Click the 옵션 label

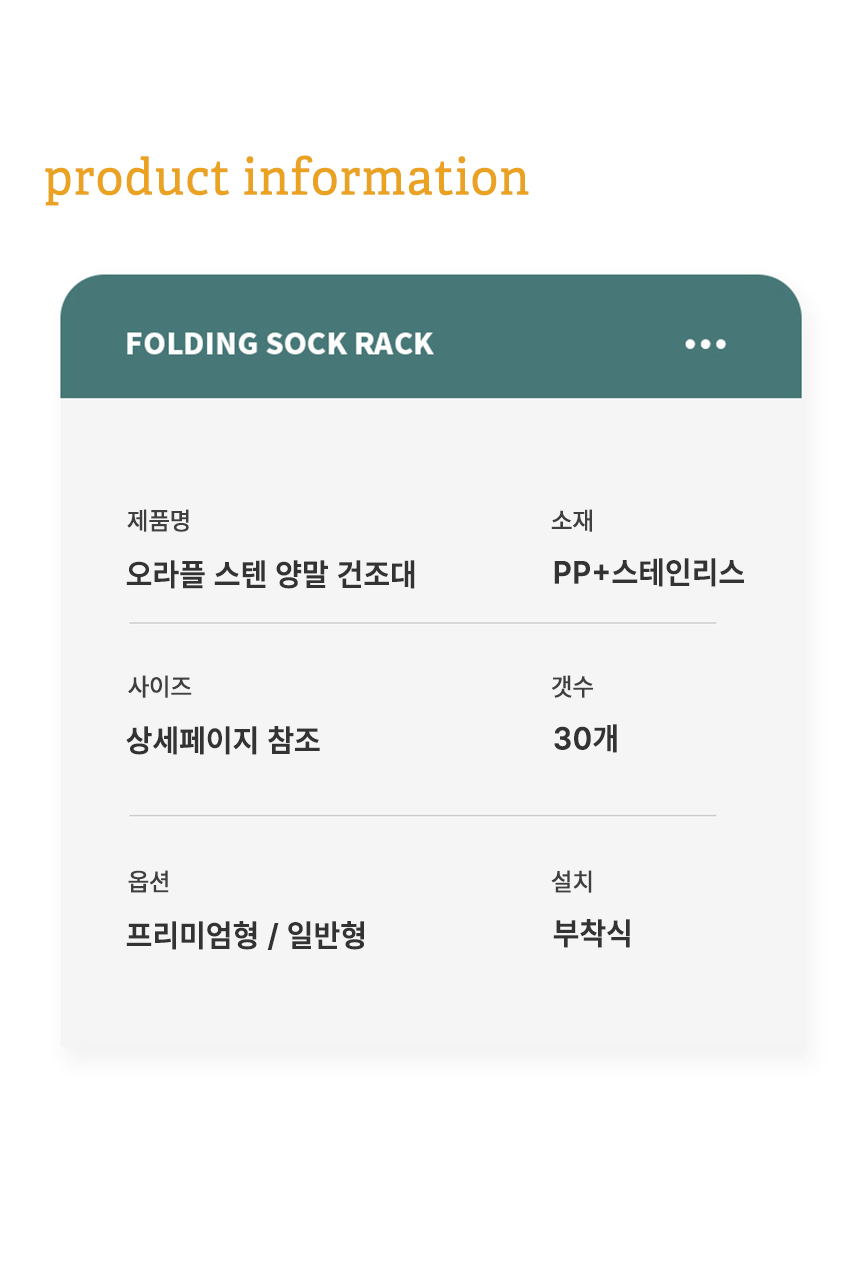pyautogui.click(x=148, y=881)
